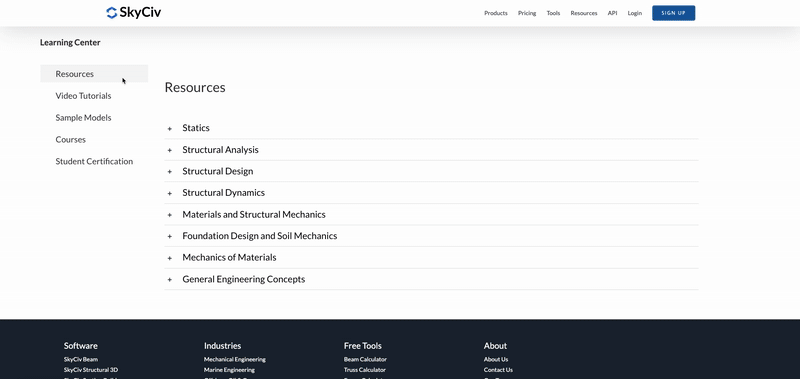
Task: Click Materials and Structural Mechanics title
Action: pyautogui.click(x=254, y=215)
